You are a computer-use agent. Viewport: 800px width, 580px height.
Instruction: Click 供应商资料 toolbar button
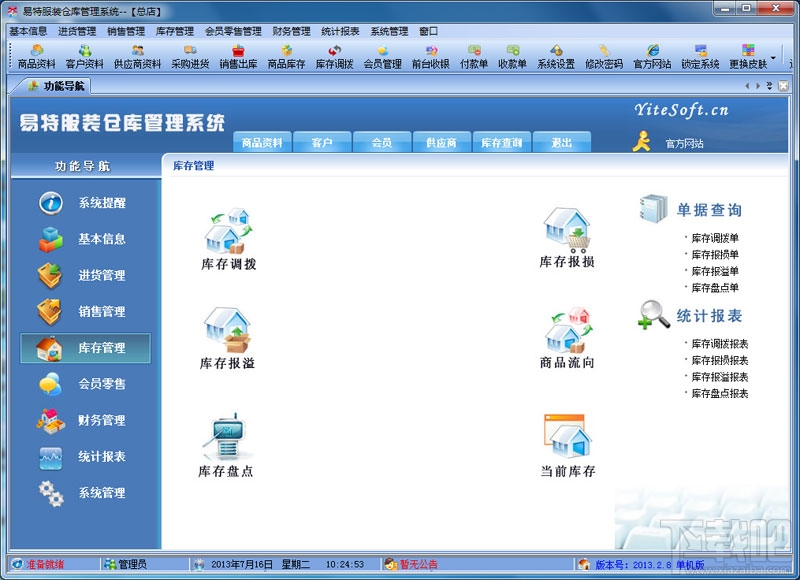pyautogui.click(x=137, y=57)
